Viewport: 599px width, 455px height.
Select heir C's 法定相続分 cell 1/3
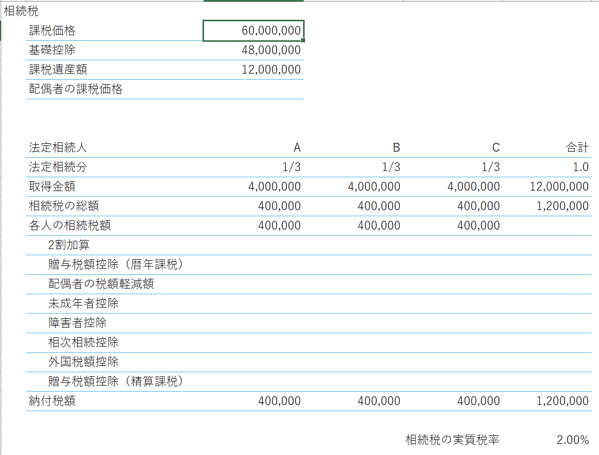tap(453, 167)
